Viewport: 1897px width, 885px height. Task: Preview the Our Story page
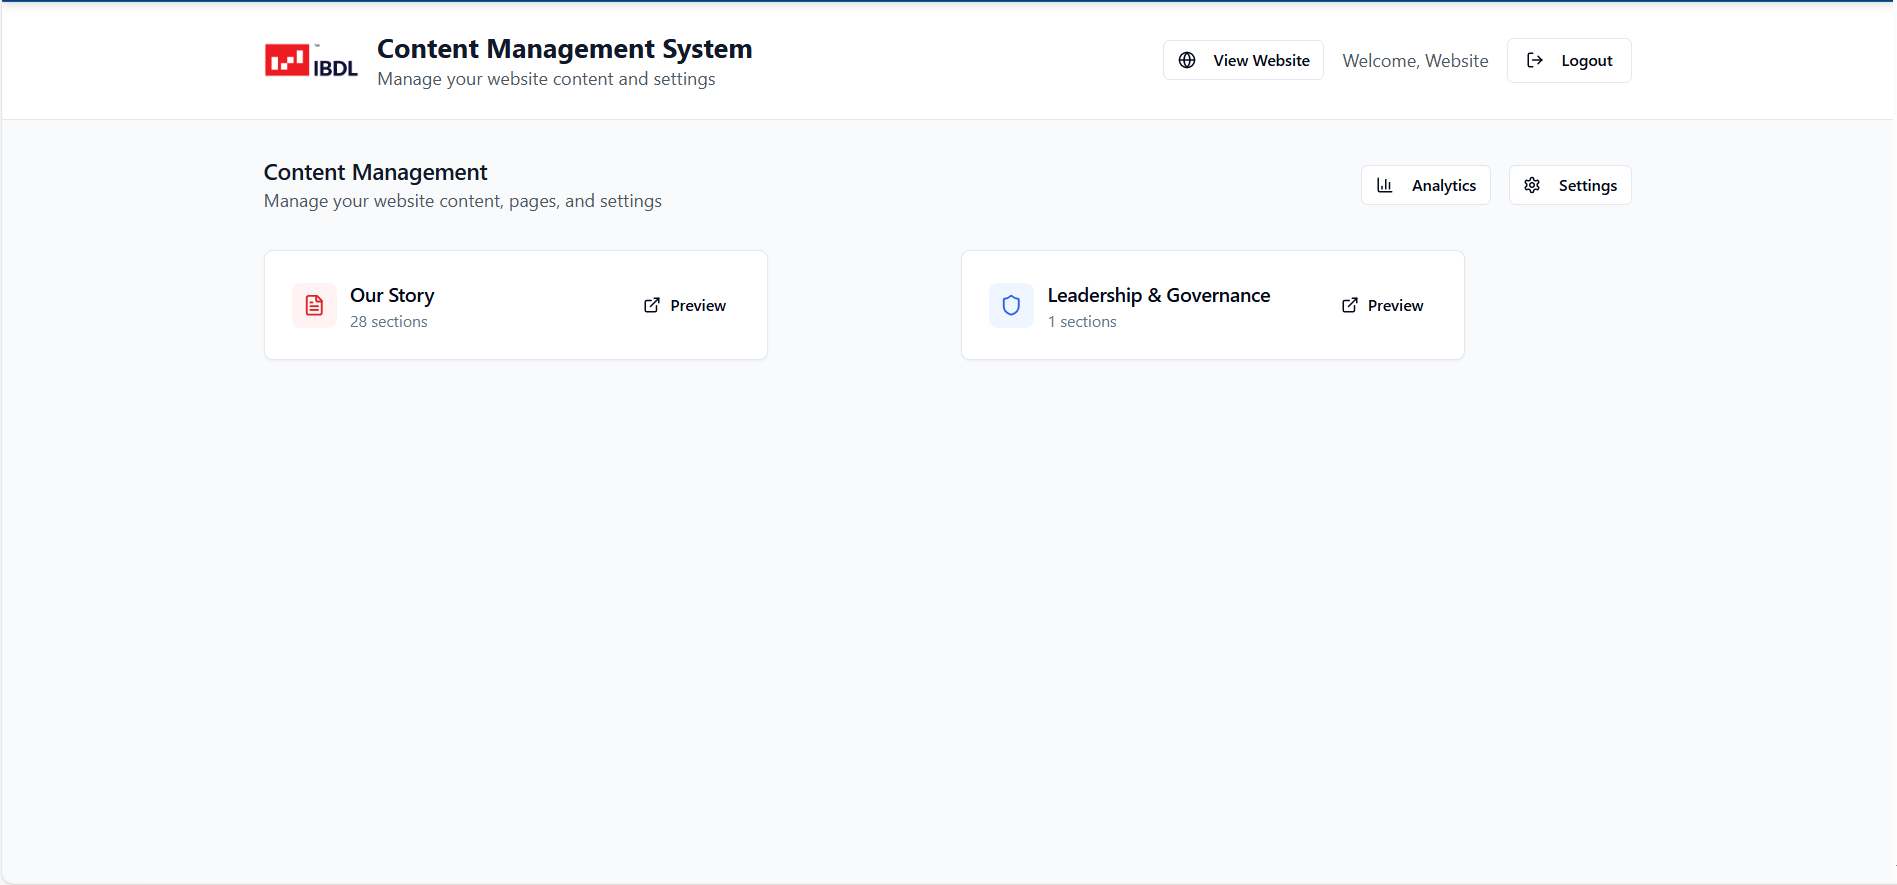(685, 305)
